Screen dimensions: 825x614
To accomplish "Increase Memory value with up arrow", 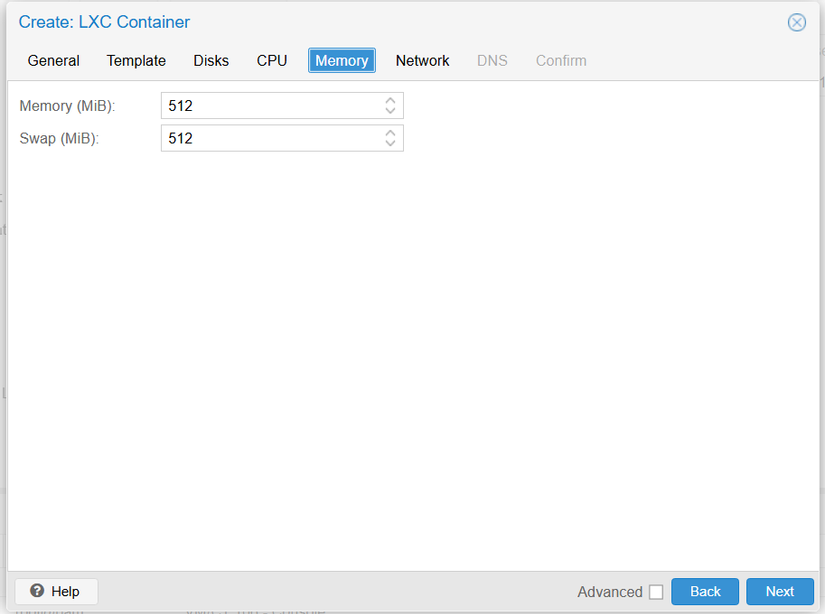I will pyautogui.click(x=390, y=100).
